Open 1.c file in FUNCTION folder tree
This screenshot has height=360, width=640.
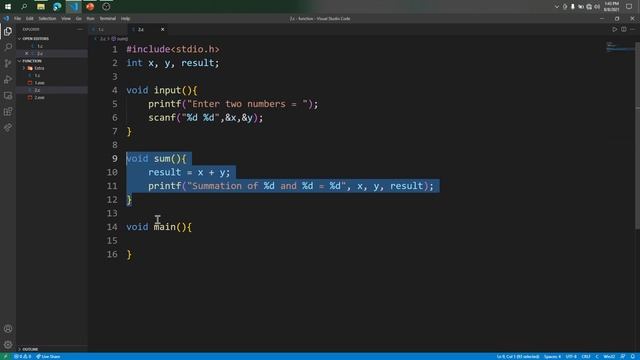coord(52,76)
